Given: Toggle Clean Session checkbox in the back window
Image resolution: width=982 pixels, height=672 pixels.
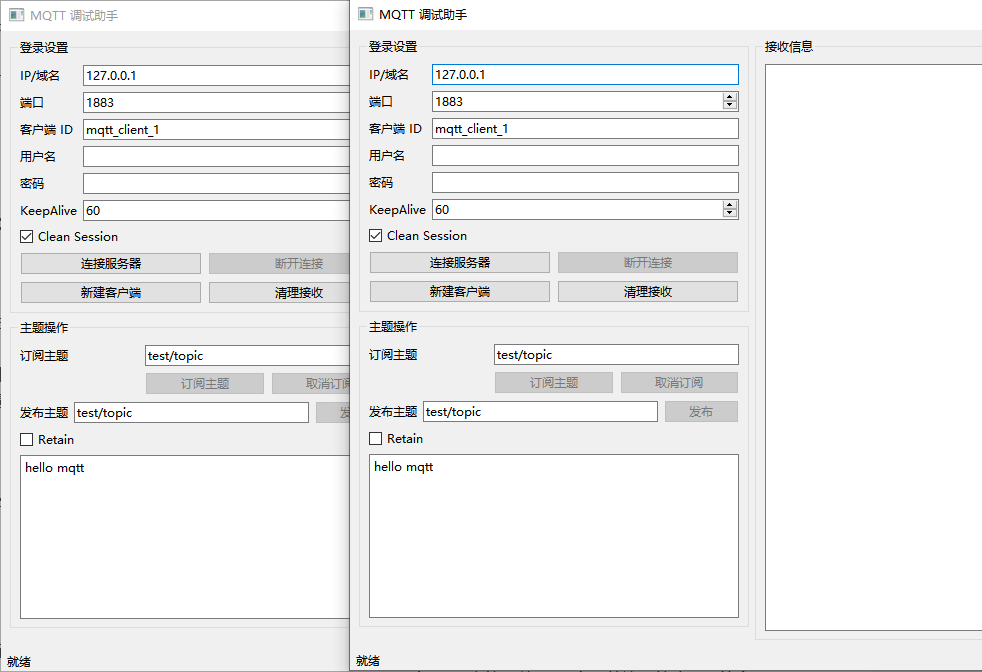Looking at the screenshot, I should (x=26, y=237).
